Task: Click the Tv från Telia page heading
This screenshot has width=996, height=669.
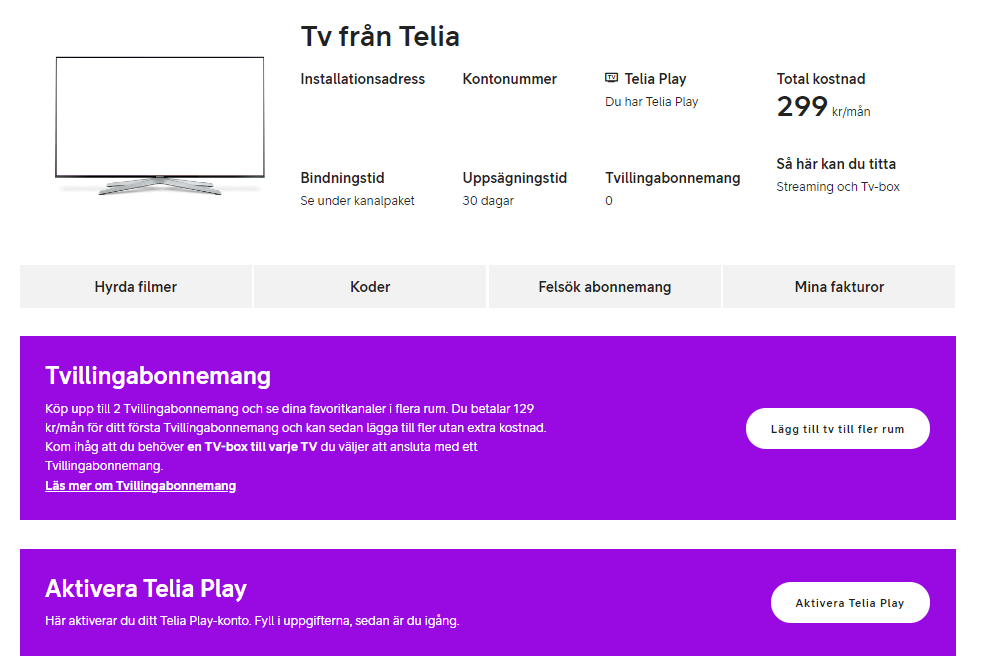Action: (x=380, y=36)
